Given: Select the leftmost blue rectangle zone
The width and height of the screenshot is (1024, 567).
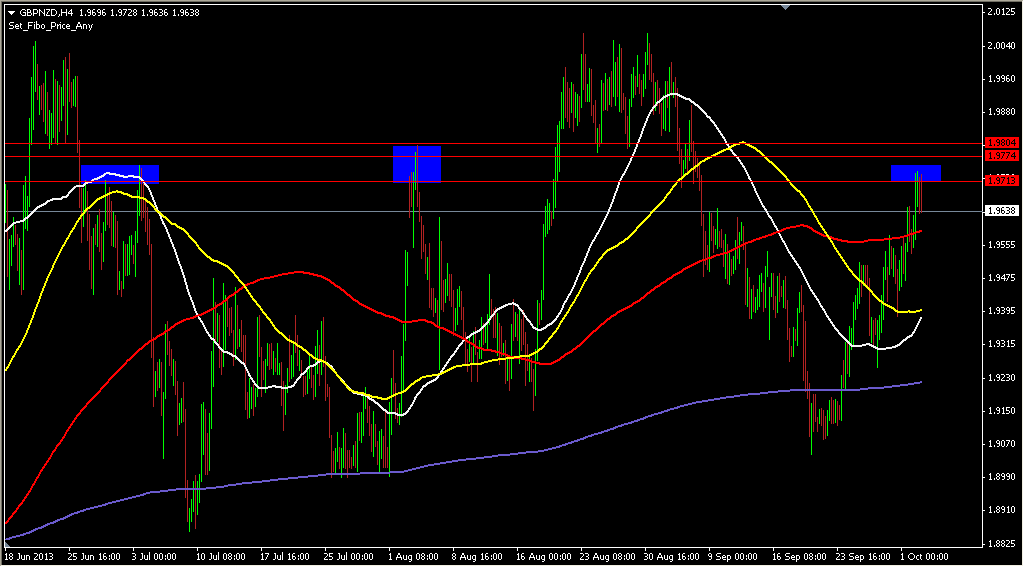Looking at the screenshot, I should point(120,174).
